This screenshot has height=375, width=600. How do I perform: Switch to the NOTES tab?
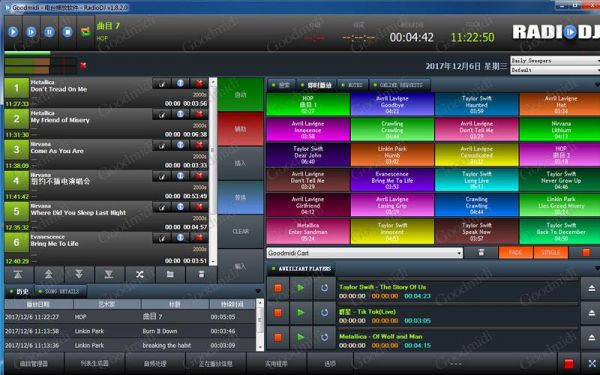352,85
